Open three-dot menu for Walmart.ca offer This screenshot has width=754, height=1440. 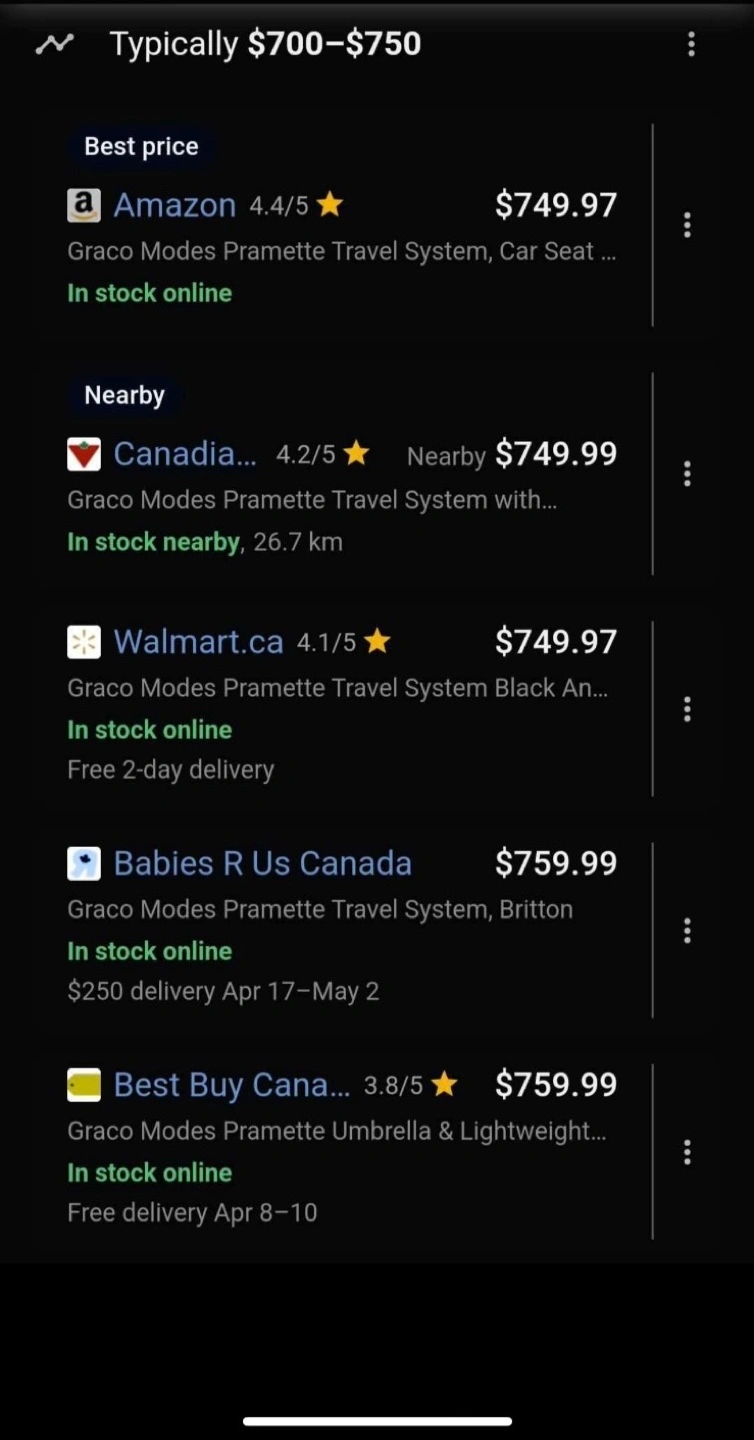(687, 709)
